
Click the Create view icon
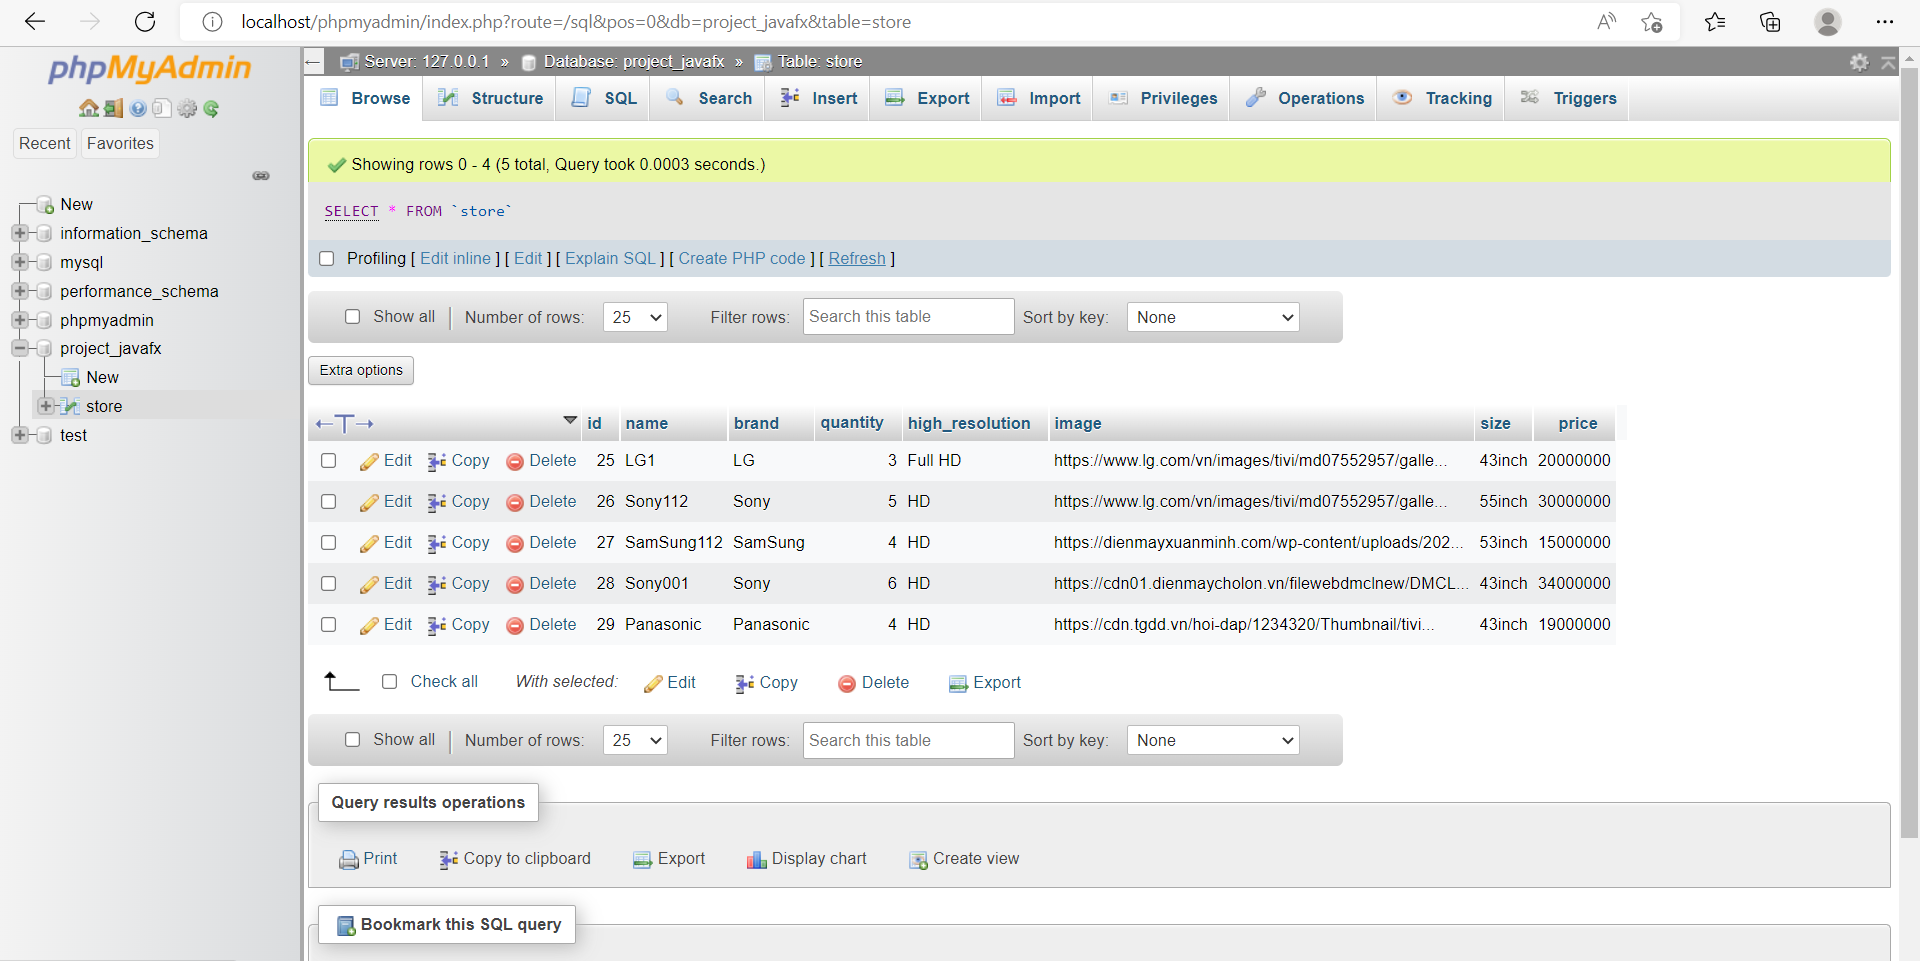918,859
